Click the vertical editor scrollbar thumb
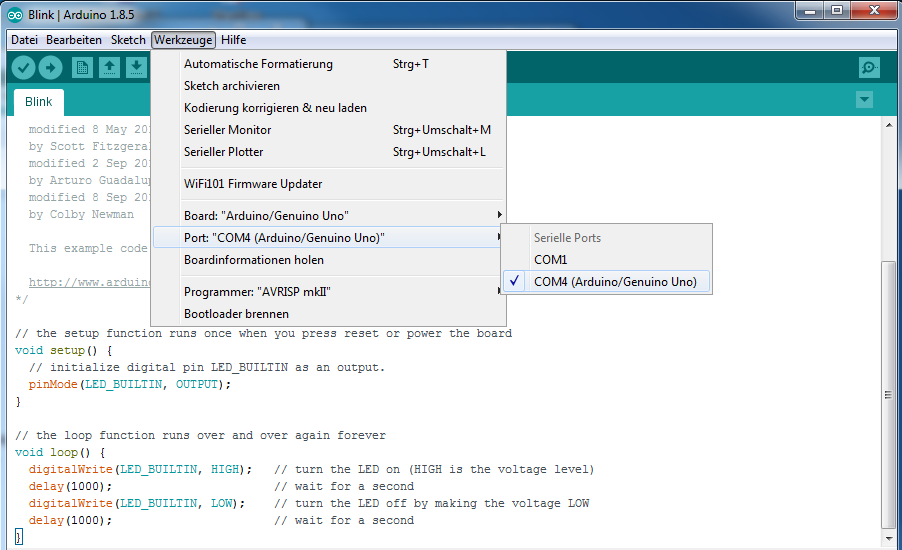The height and width of the screenshot is (550, 902). coord(889,394)
